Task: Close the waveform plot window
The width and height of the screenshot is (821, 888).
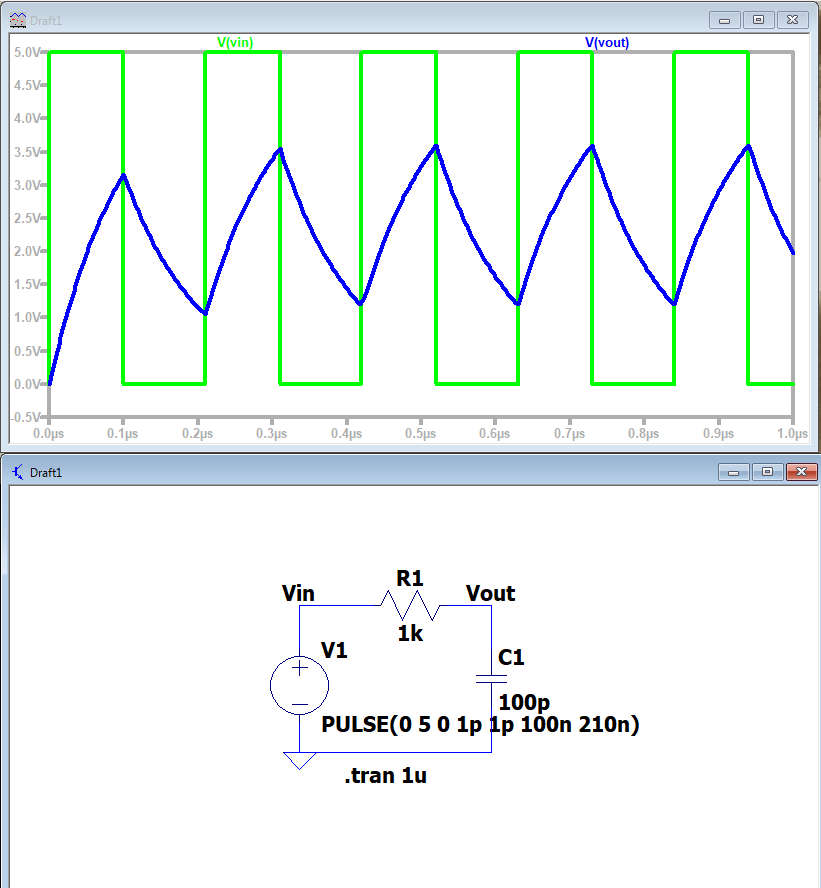Action: (x=793, y=20)
